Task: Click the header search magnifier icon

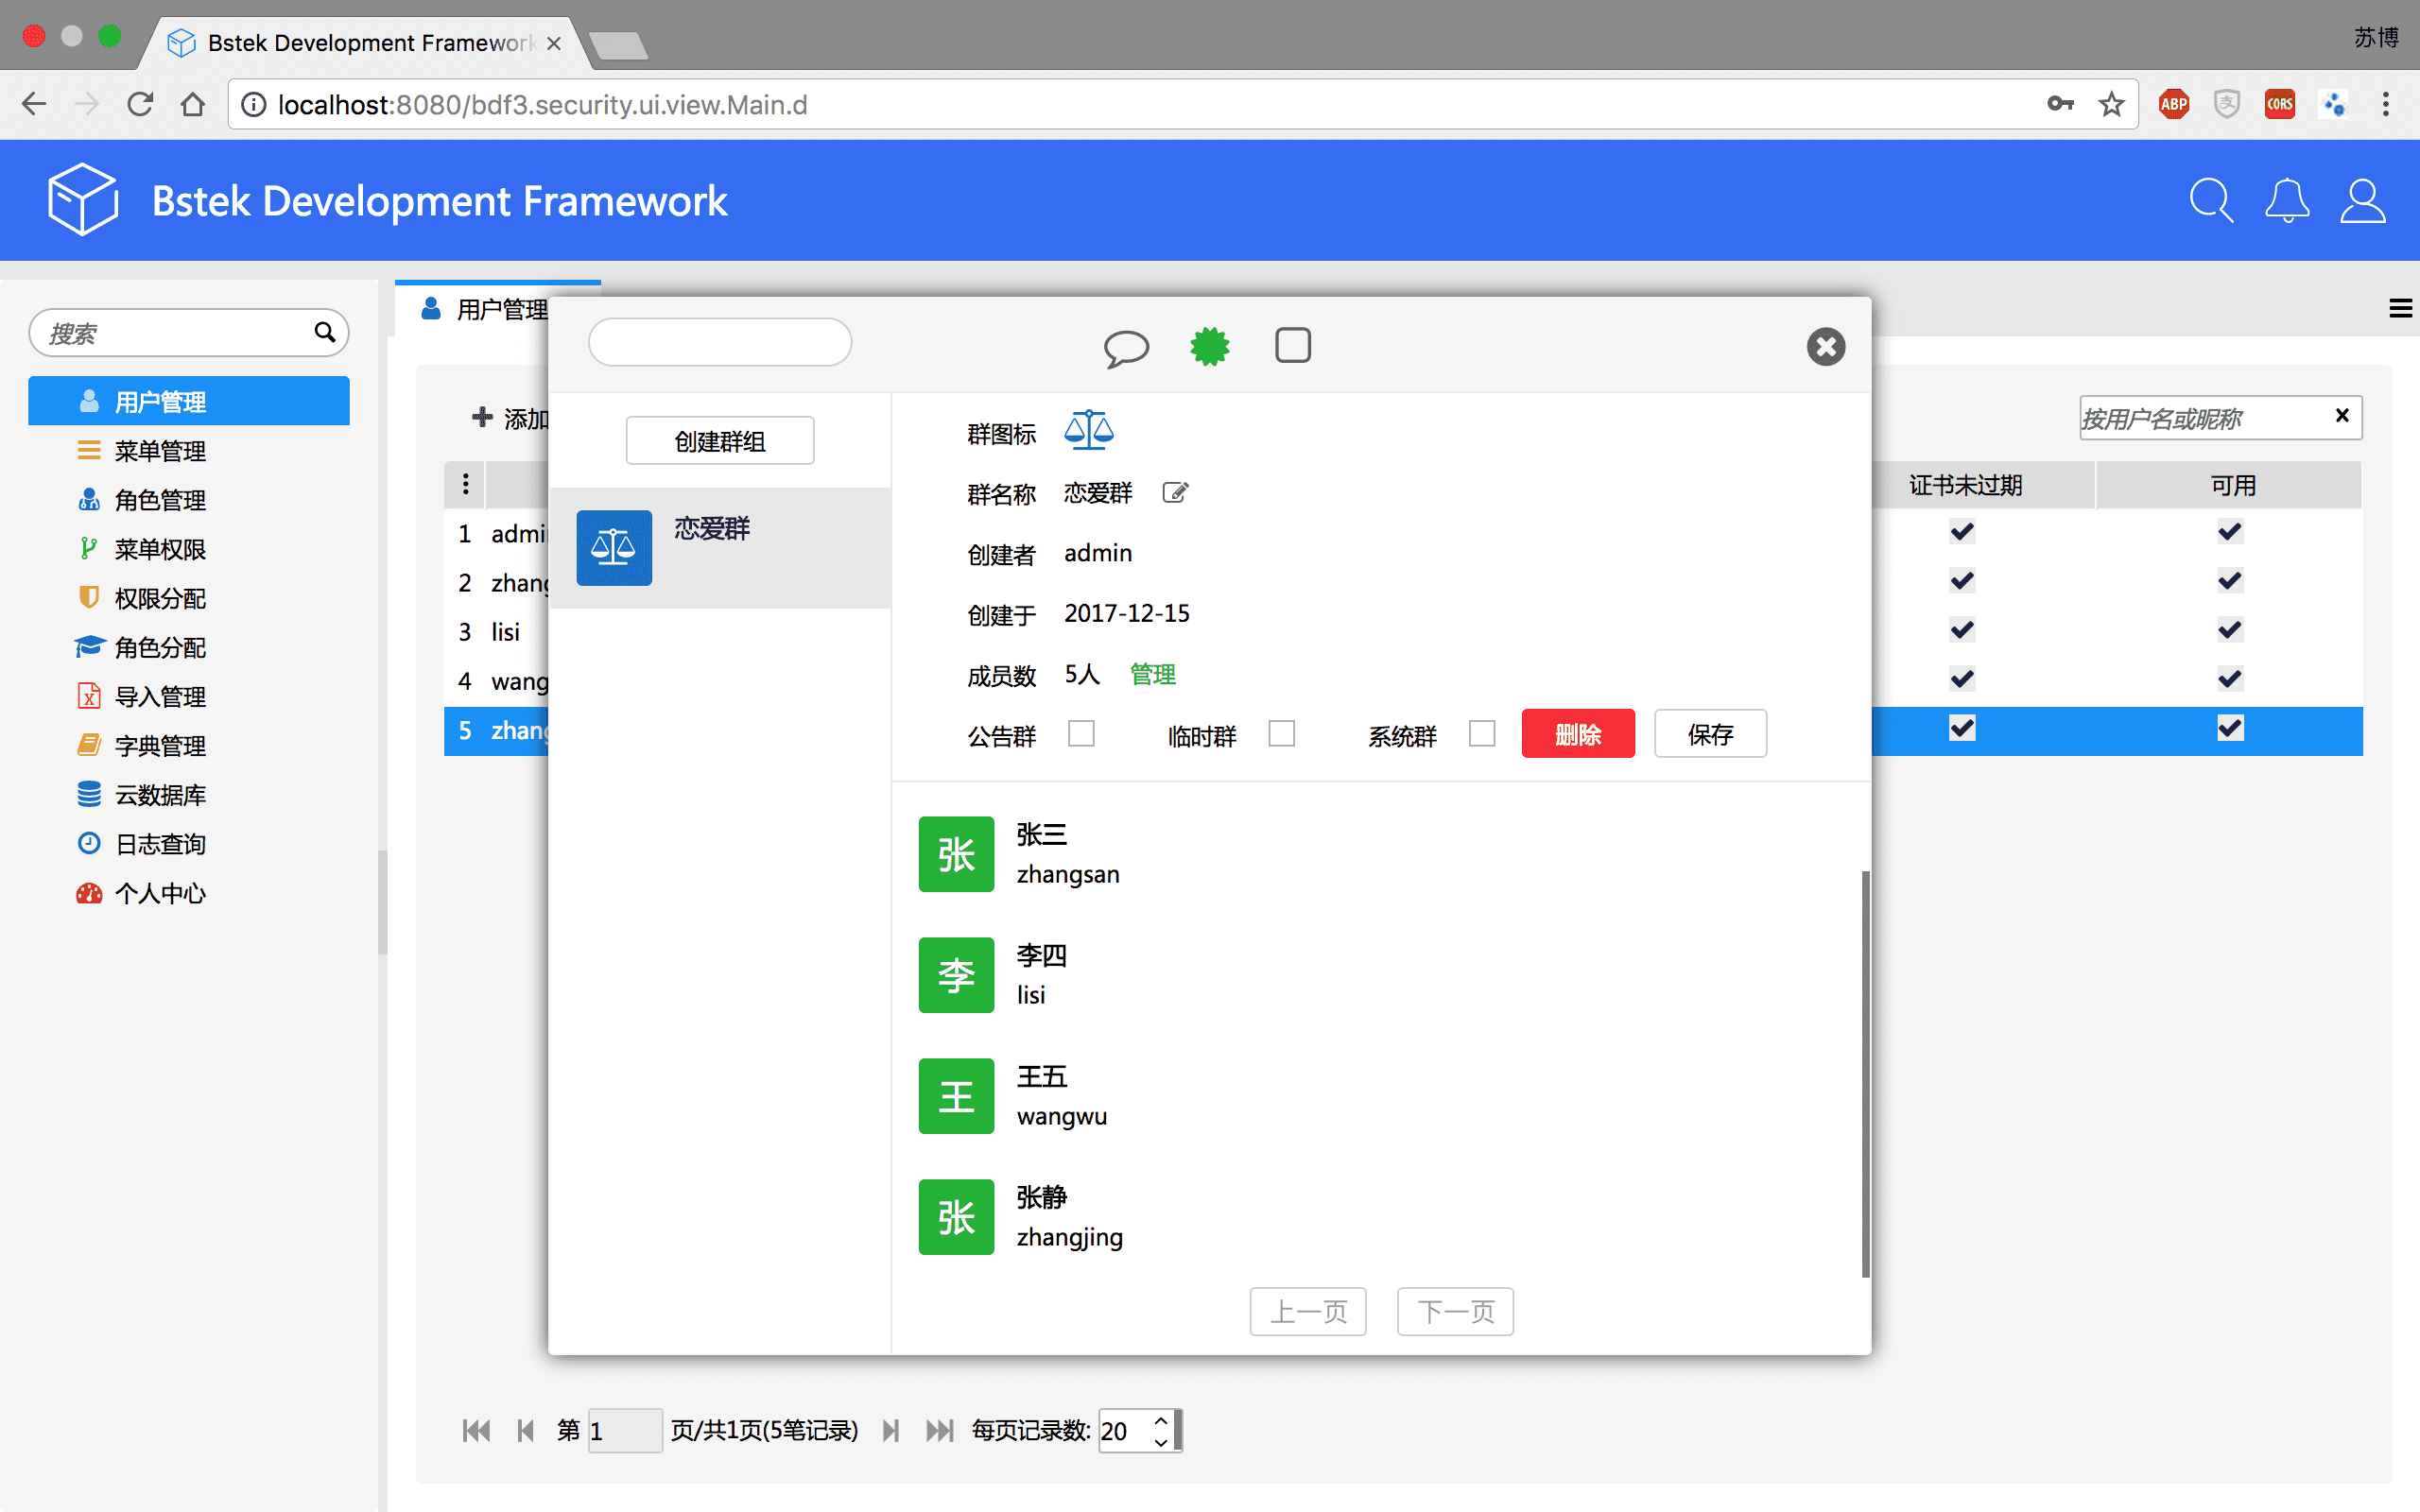Action: [2210, 201]
